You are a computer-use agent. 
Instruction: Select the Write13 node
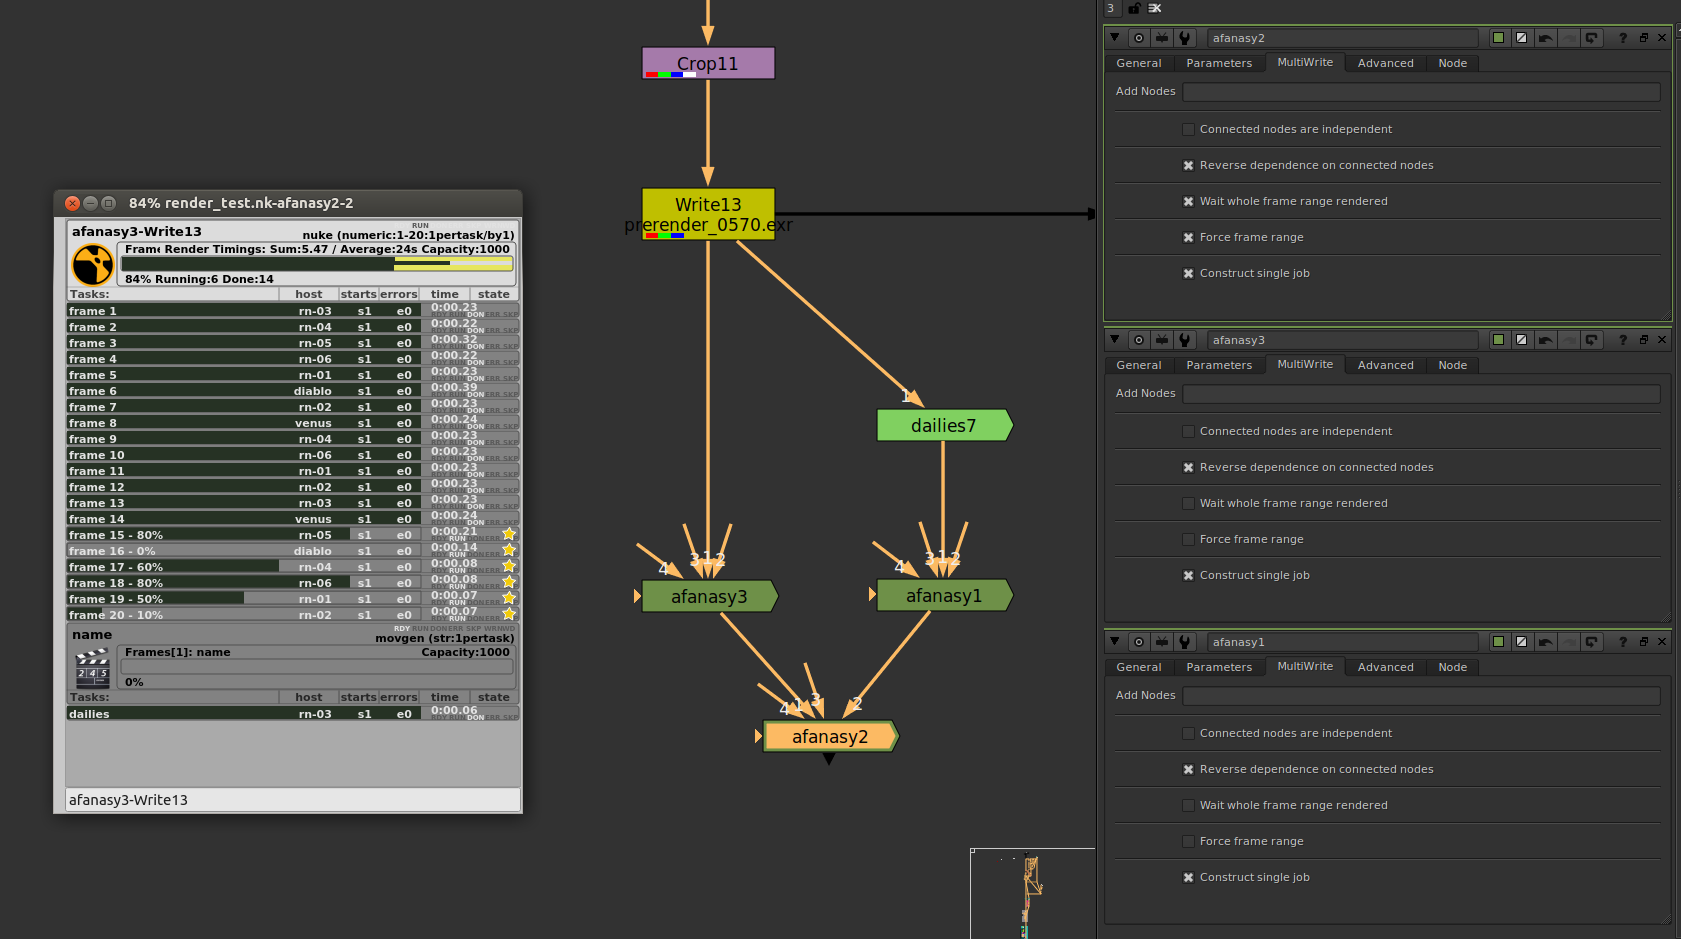tap(708, 214)
